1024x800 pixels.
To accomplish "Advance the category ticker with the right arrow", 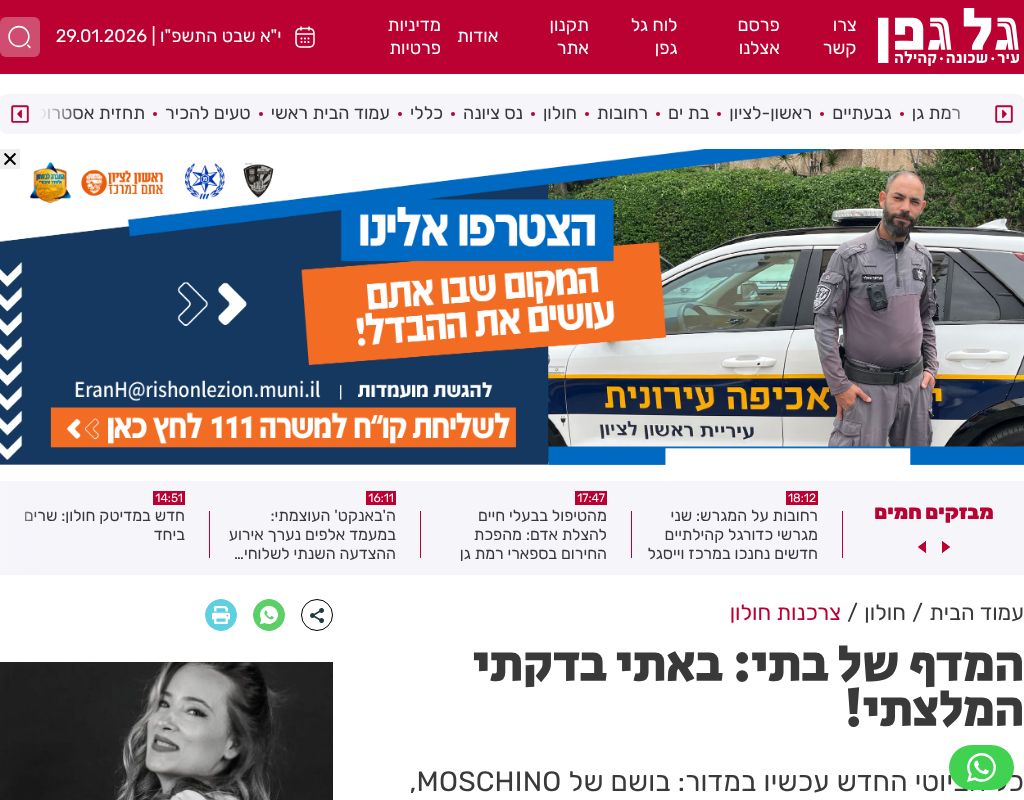I will 1004,114.
